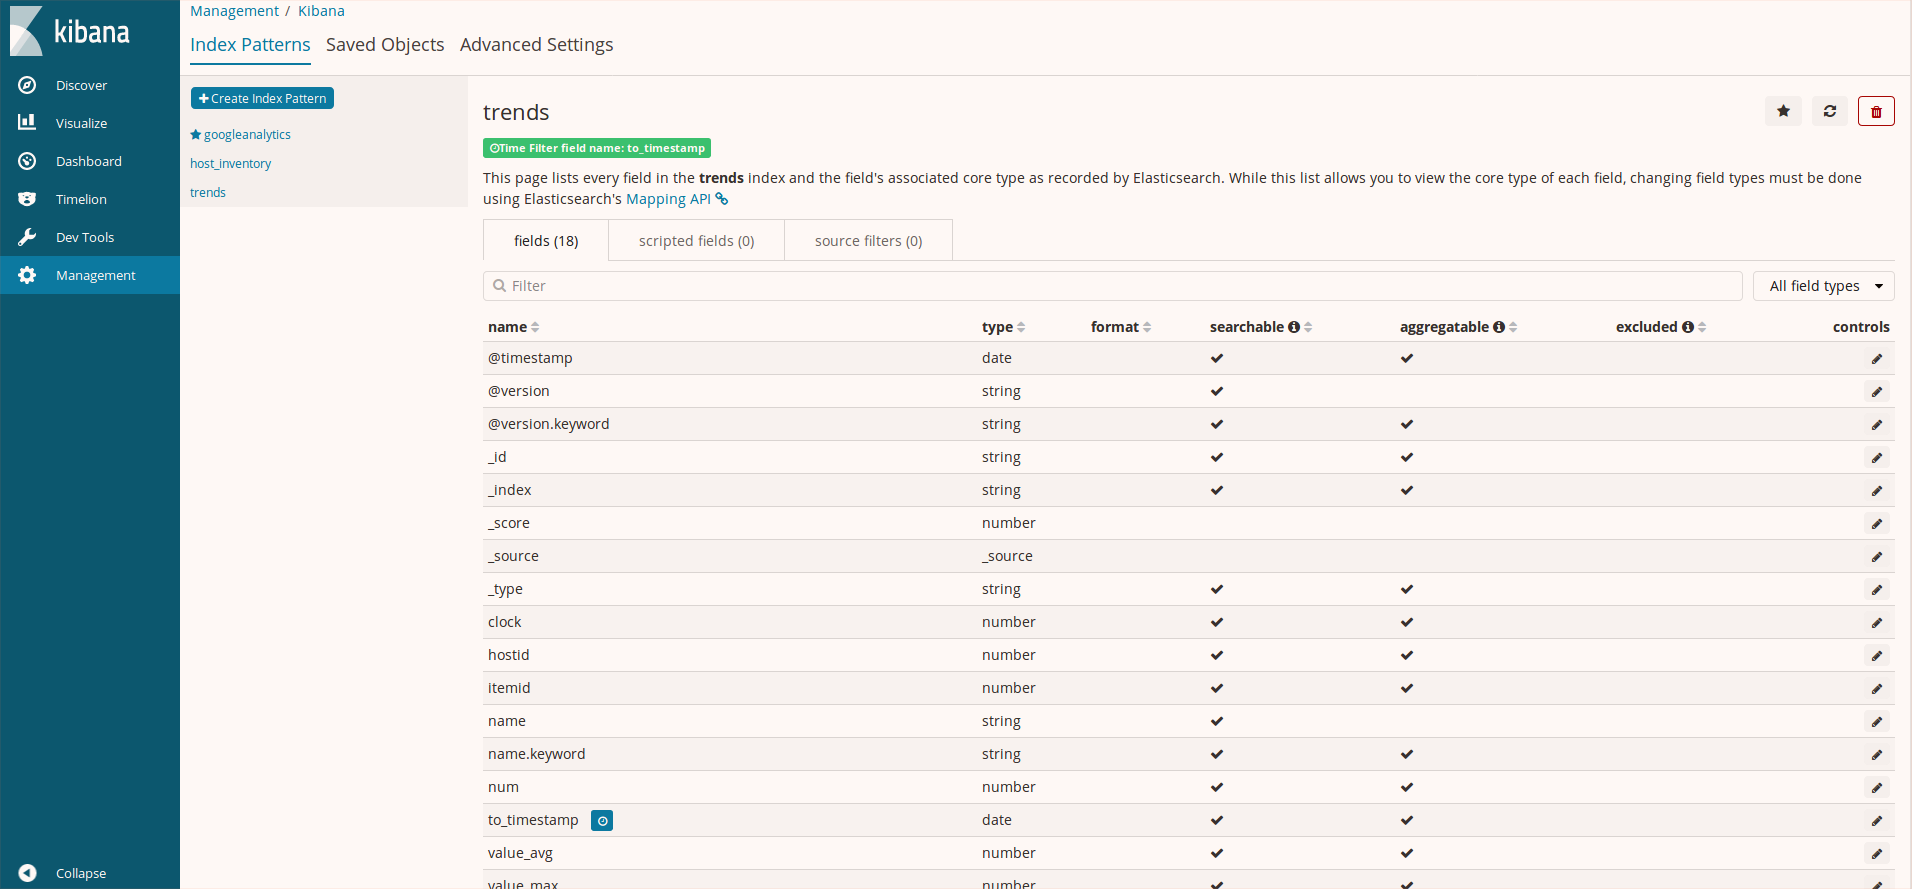Edit the name.keyword field
Screen dimensions: 1912x889
tap(1877, 755)
